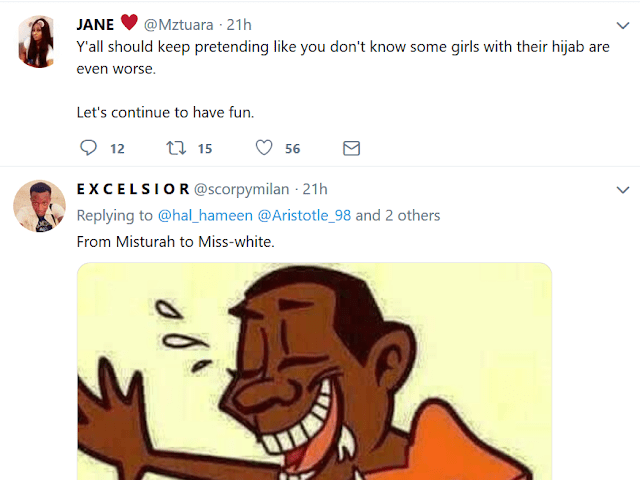Expand the options chevron on JANE's tweet
This screenshot has height=480, width=640.
[x=622, y=24]
